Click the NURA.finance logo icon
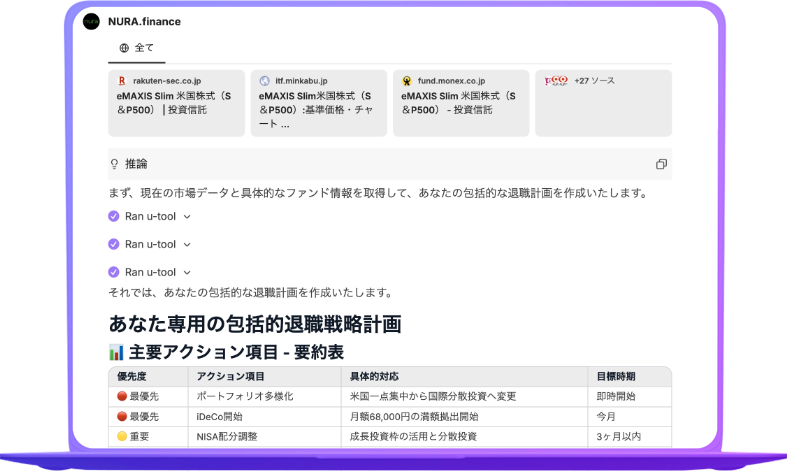Screen dimensions: 787x471 (x=91, y=21)
